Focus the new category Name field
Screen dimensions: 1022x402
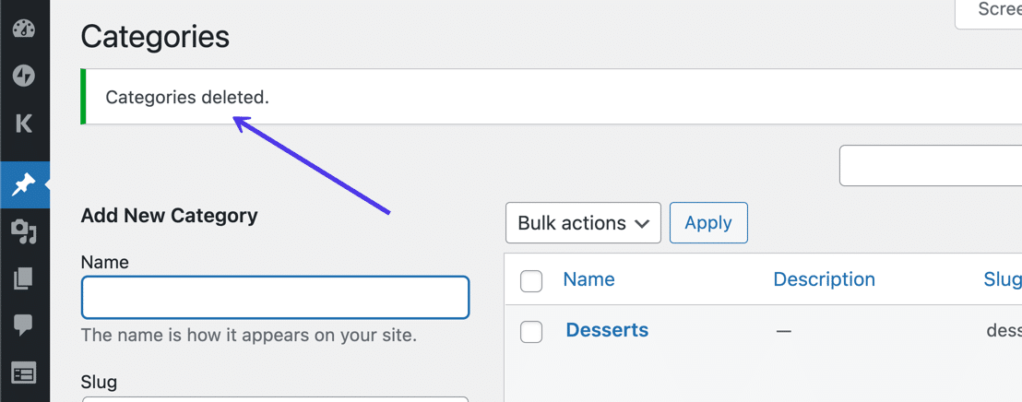275,297
